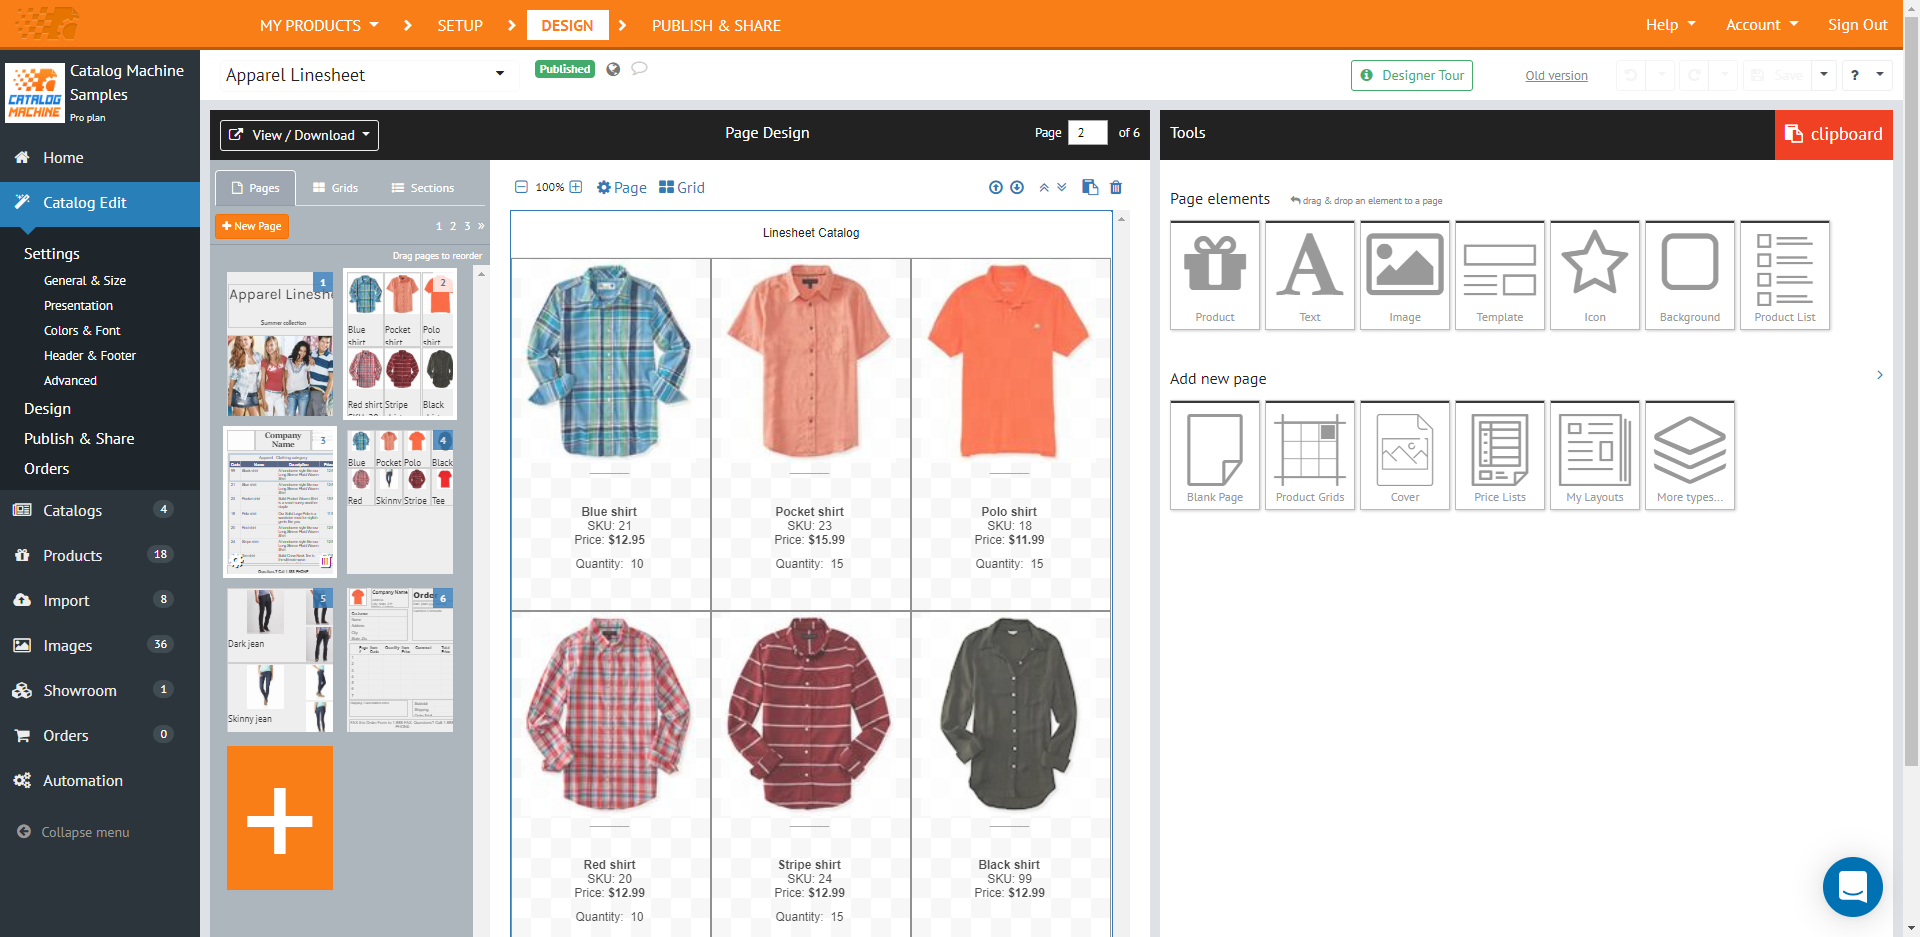
Task: Expand the Account menu
Action: (x=1762, y=25)
